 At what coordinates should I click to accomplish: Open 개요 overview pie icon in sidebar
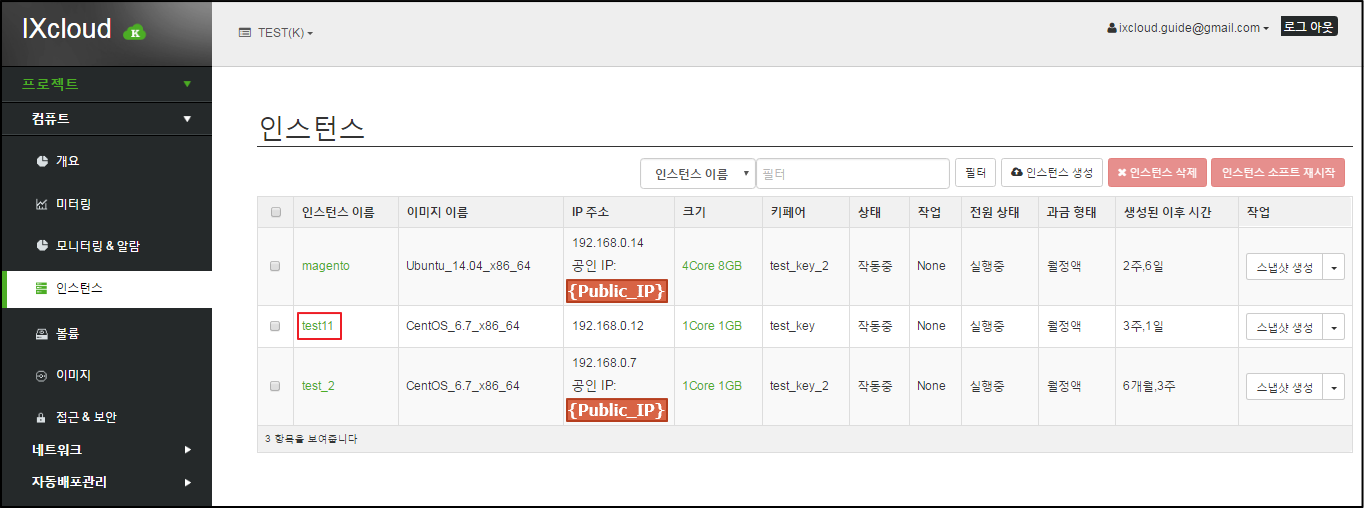(x=42, y=161)
